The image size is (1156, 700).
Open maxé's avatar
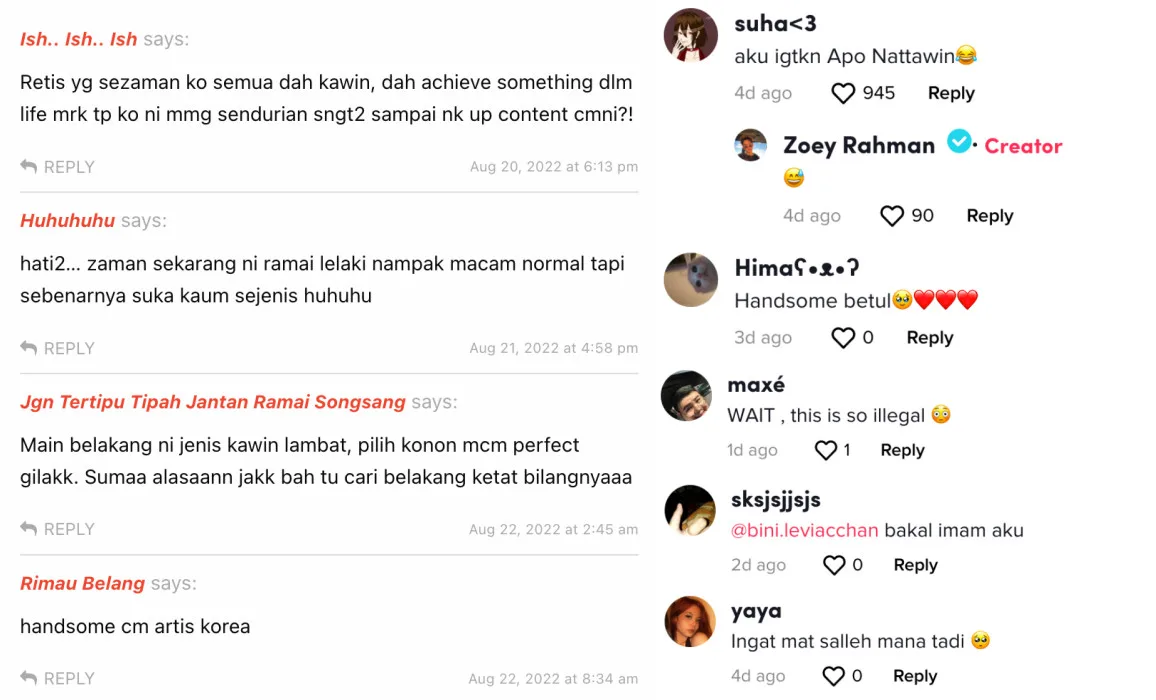(686, 396)
